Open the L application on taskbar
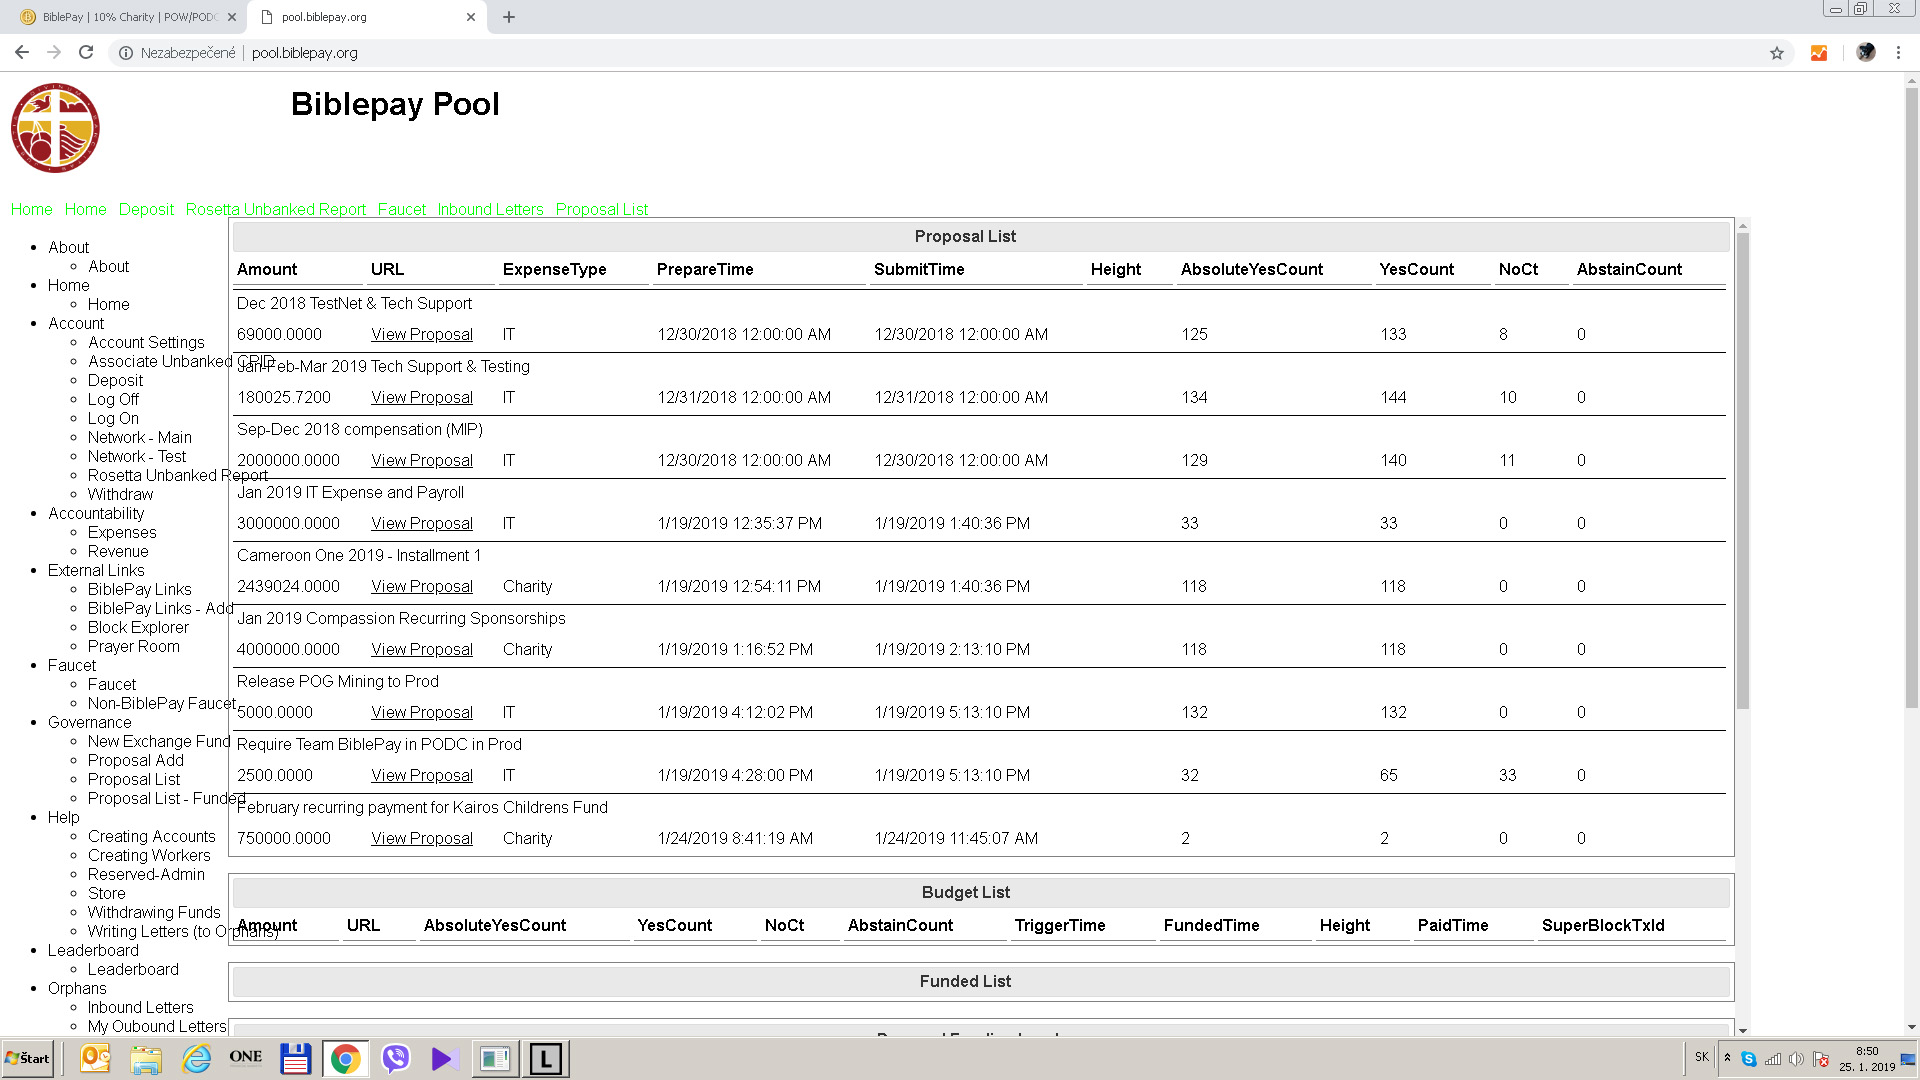 (x=546, y=1059)
